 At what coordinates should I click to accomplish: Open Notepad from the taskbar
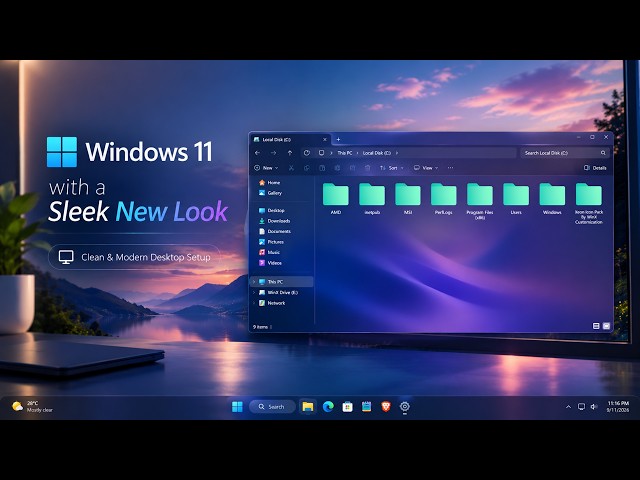(x=367, y=407)
